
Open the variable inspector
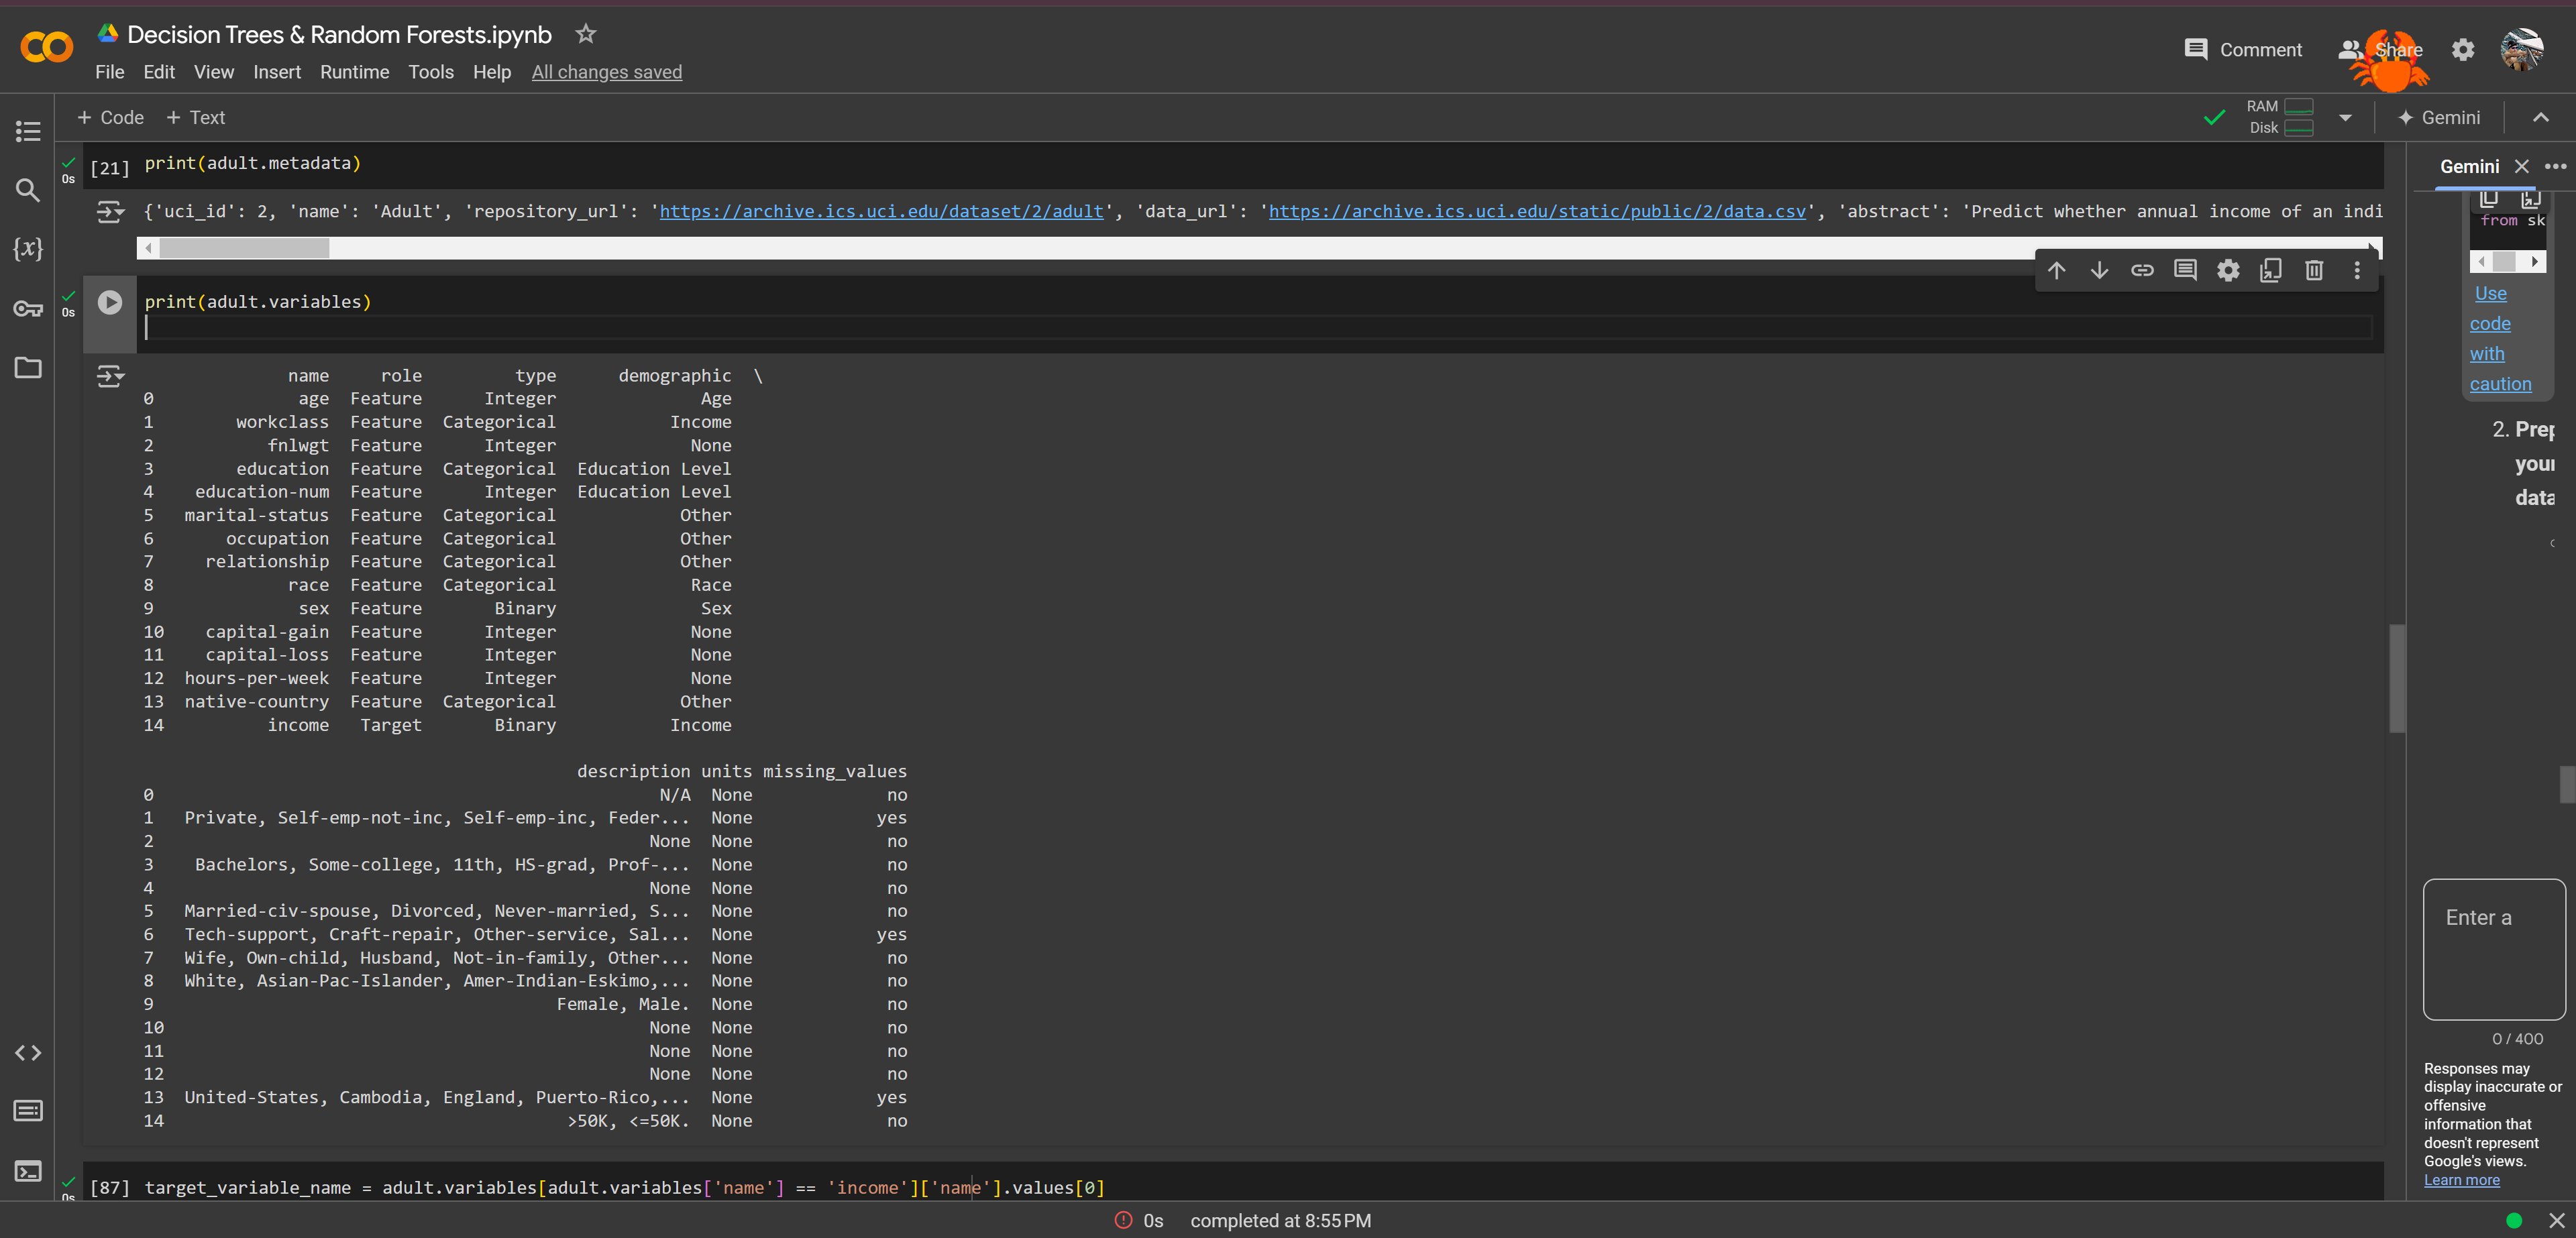[27, 250]
